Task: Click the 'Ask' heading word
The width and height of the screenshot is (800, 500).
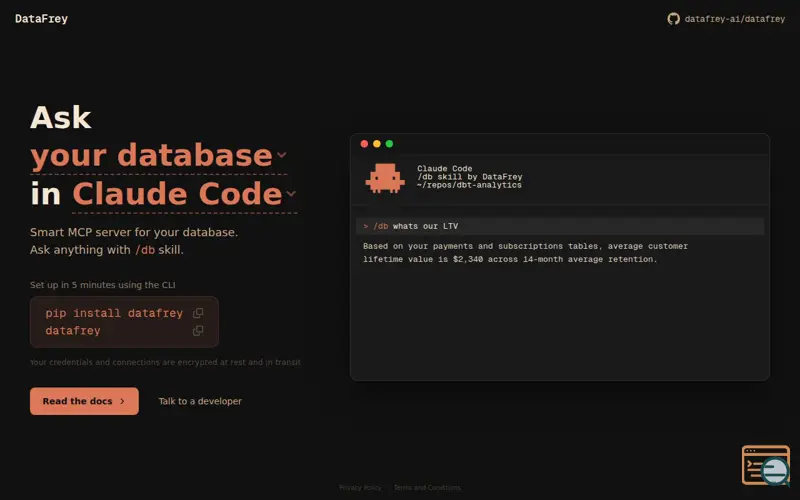Action: point(61,117)
